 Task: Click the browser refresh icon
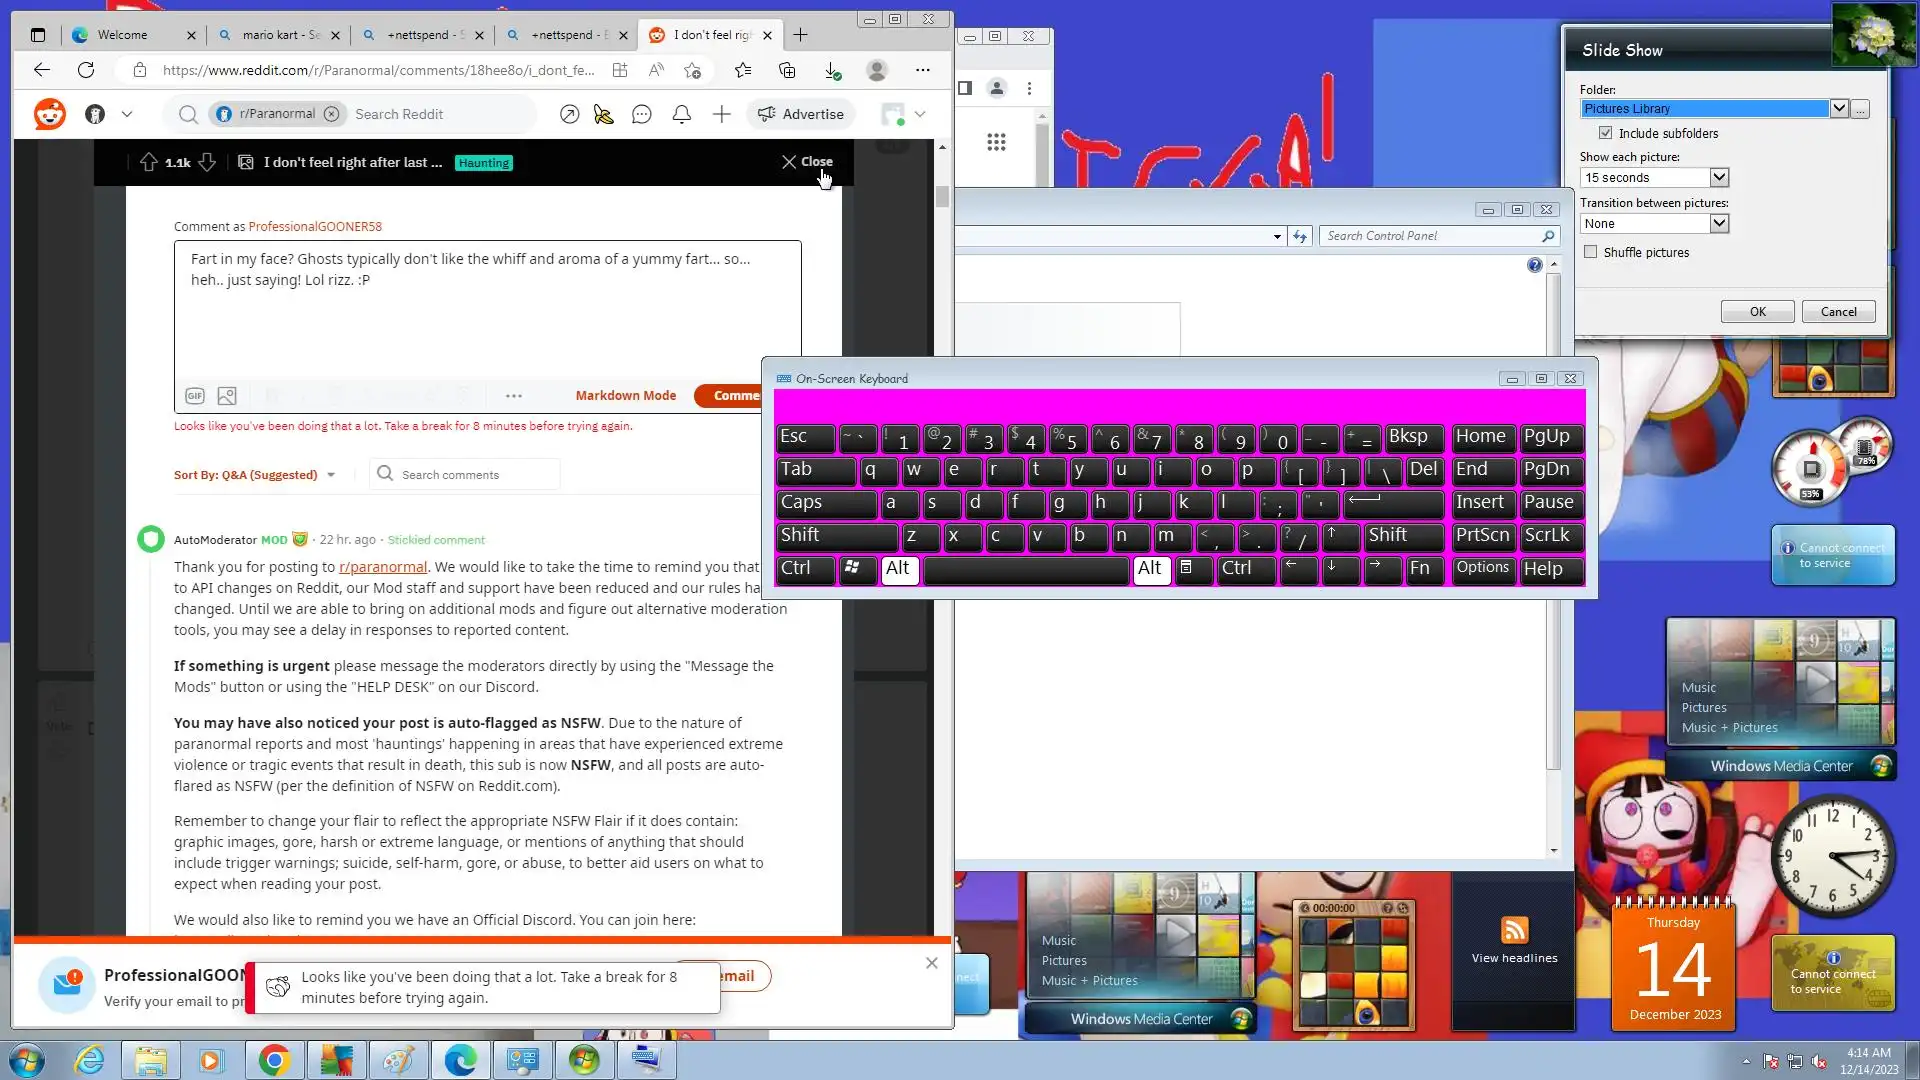[86, 70]
